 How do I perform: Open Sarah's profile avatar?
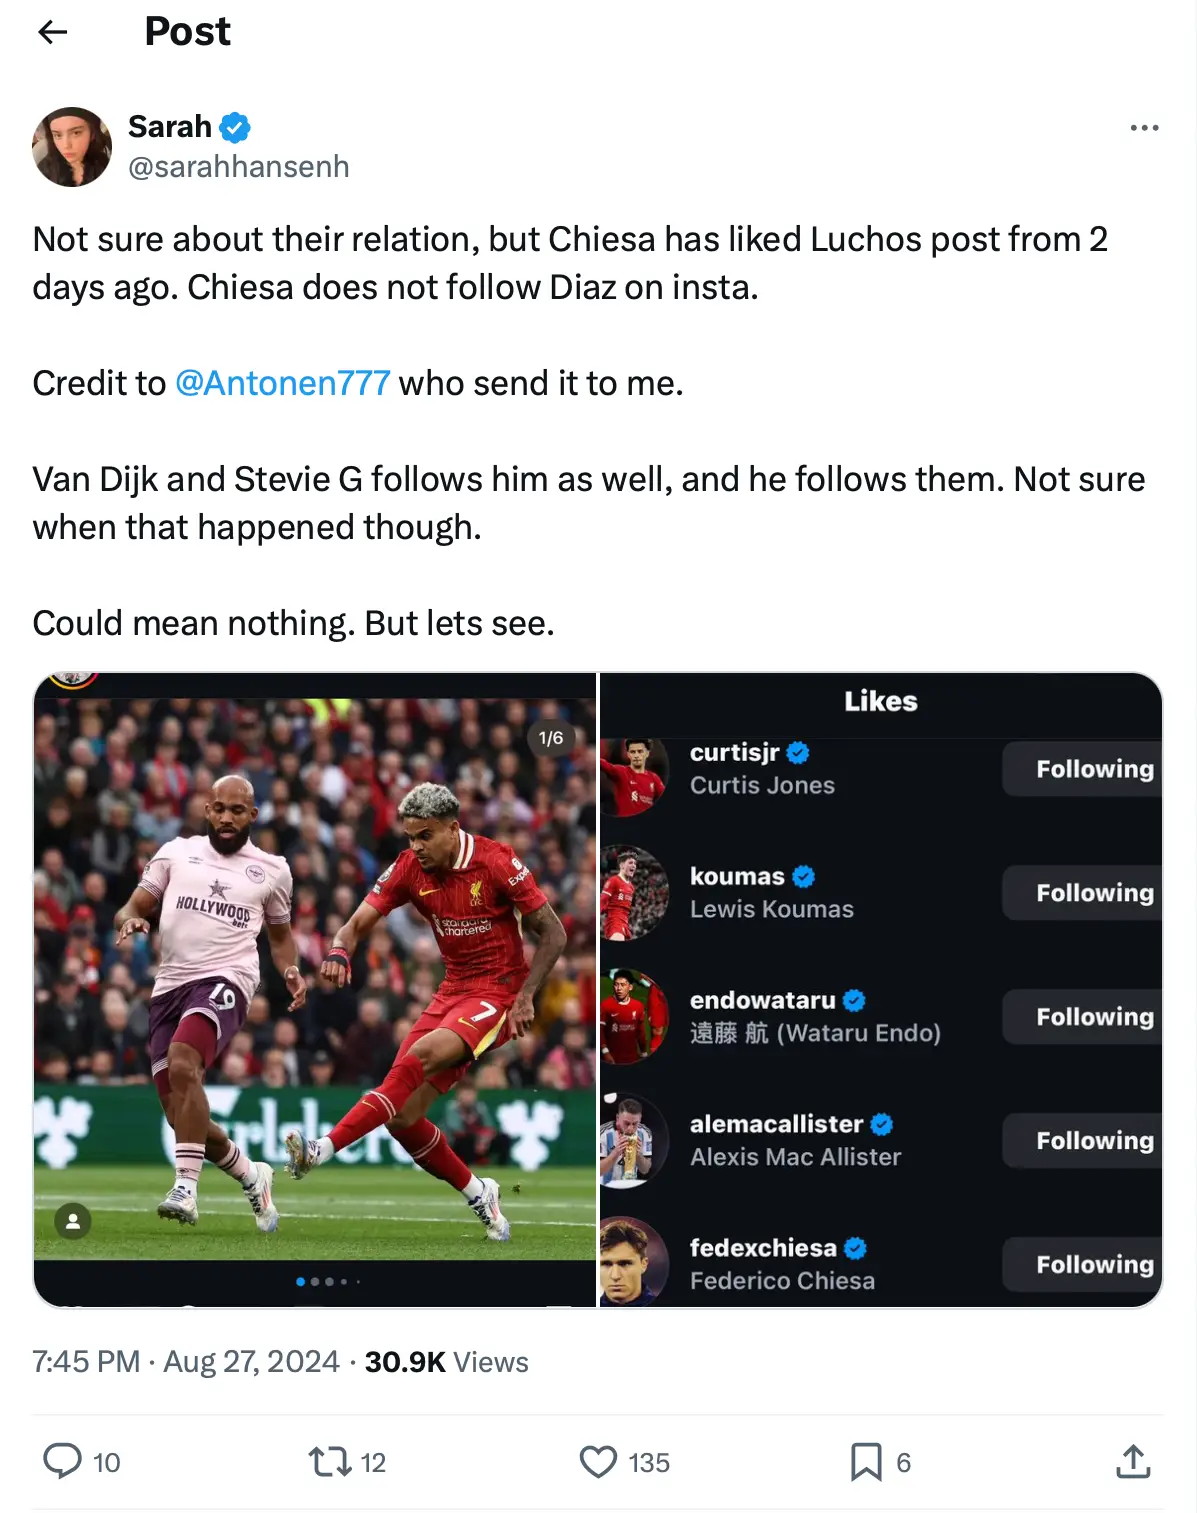pyautogui.click(x=72, y=147)
